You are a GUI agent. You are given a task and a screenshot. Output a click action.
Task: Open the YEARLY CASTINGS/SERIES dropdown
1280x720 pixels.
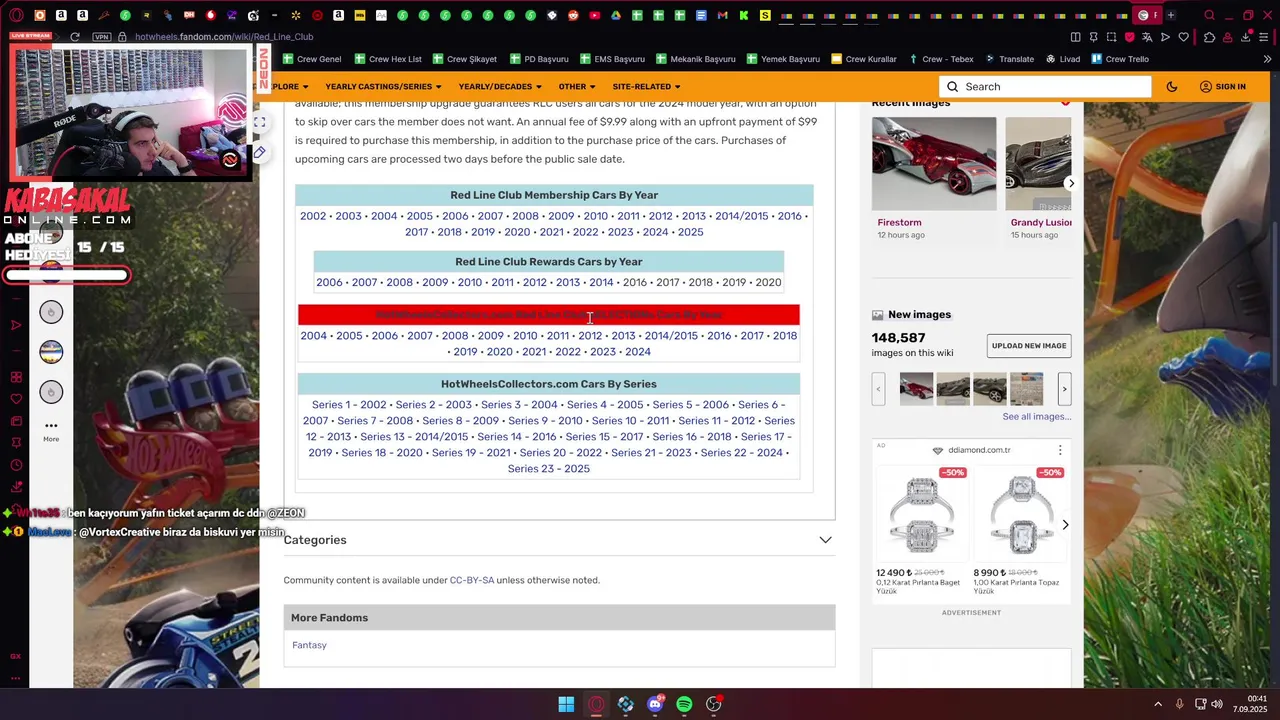click(383, 87)
